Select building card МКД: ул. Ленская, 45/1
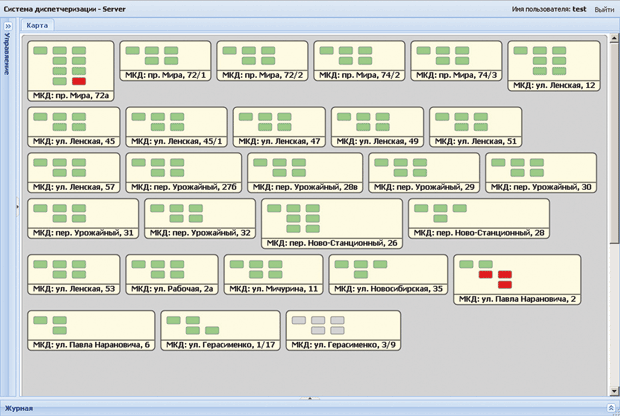This screenshot has height=416, width=620. pos(176,127)
